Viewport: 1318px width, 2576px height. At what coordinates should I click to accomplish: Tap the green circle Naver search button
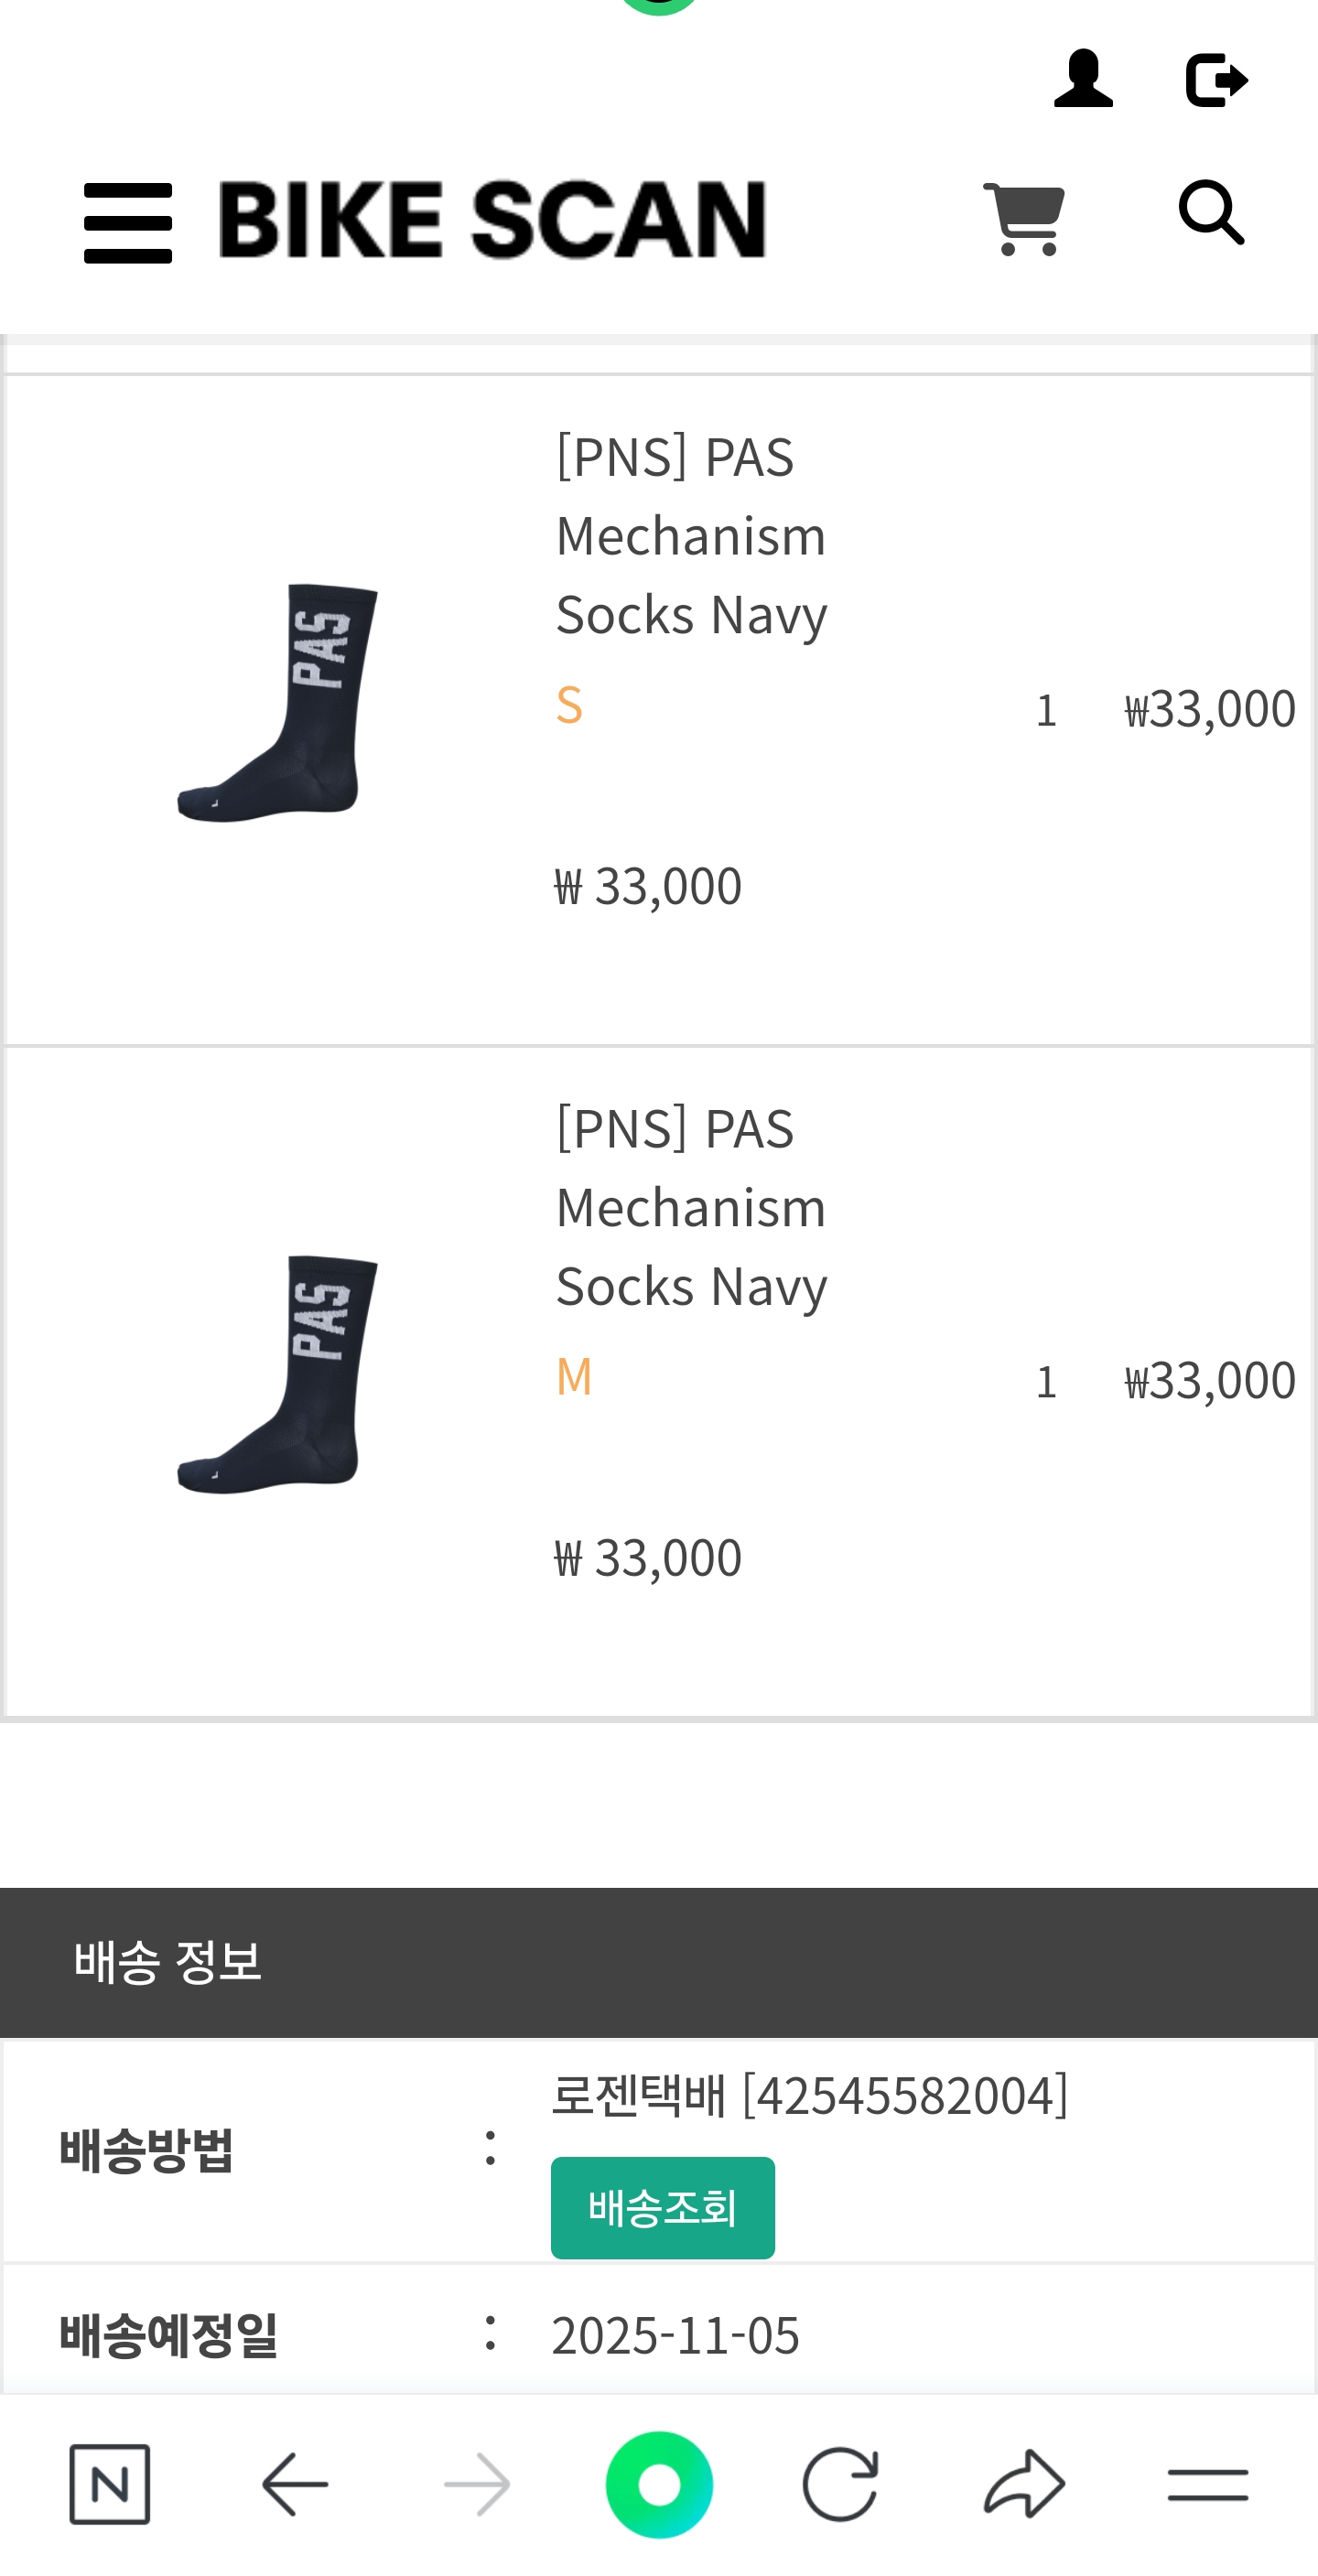click(x=659, y=2484)
